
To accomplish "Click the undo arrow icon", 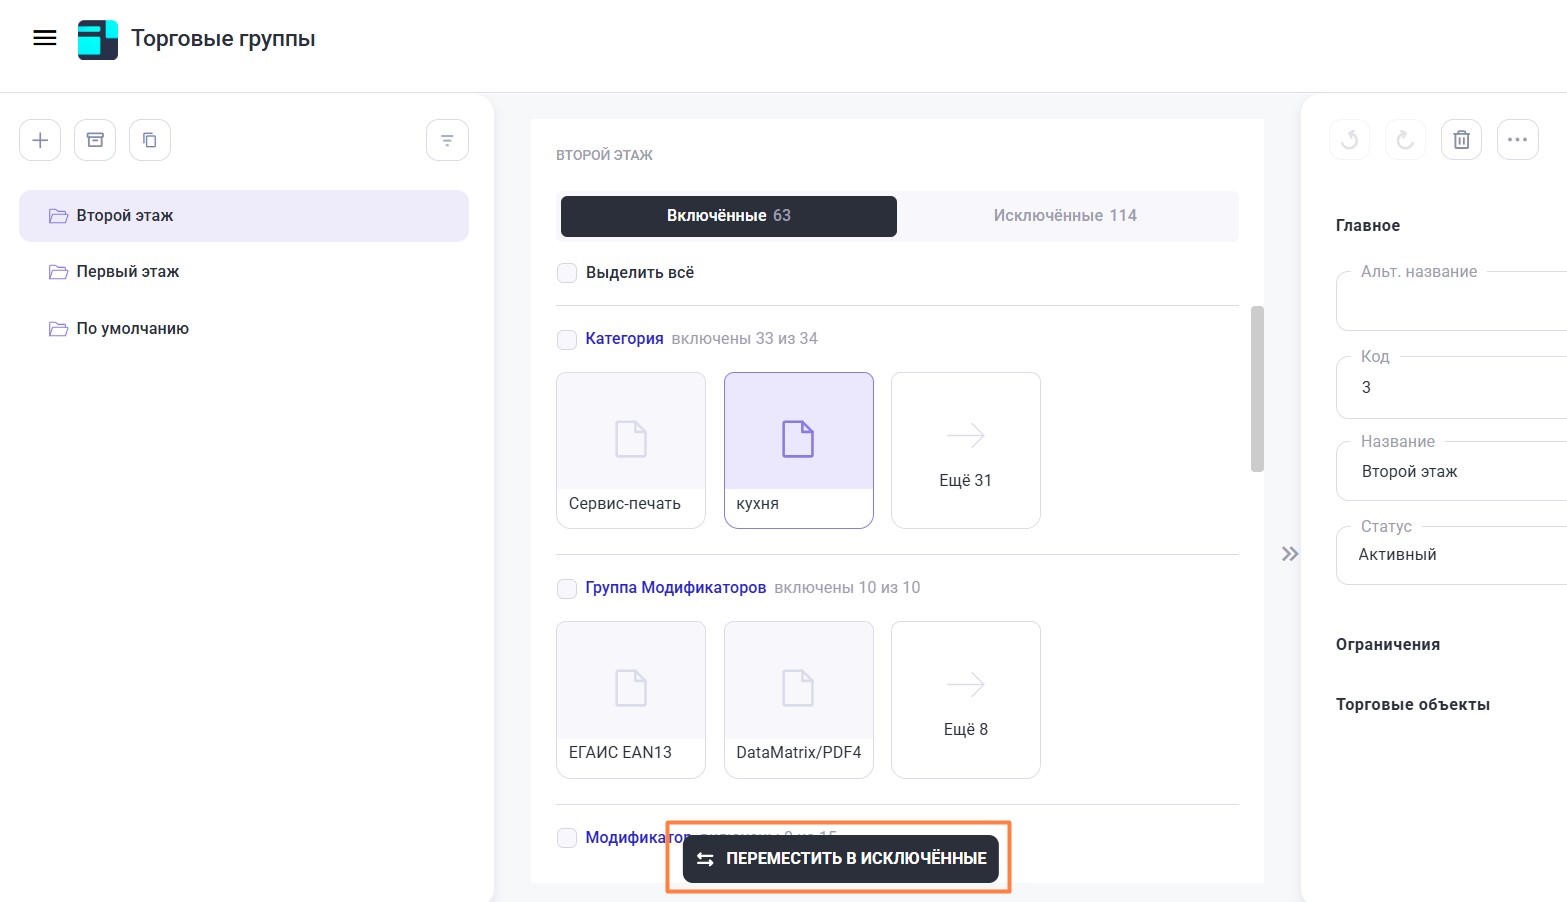I will (1349, 140).
